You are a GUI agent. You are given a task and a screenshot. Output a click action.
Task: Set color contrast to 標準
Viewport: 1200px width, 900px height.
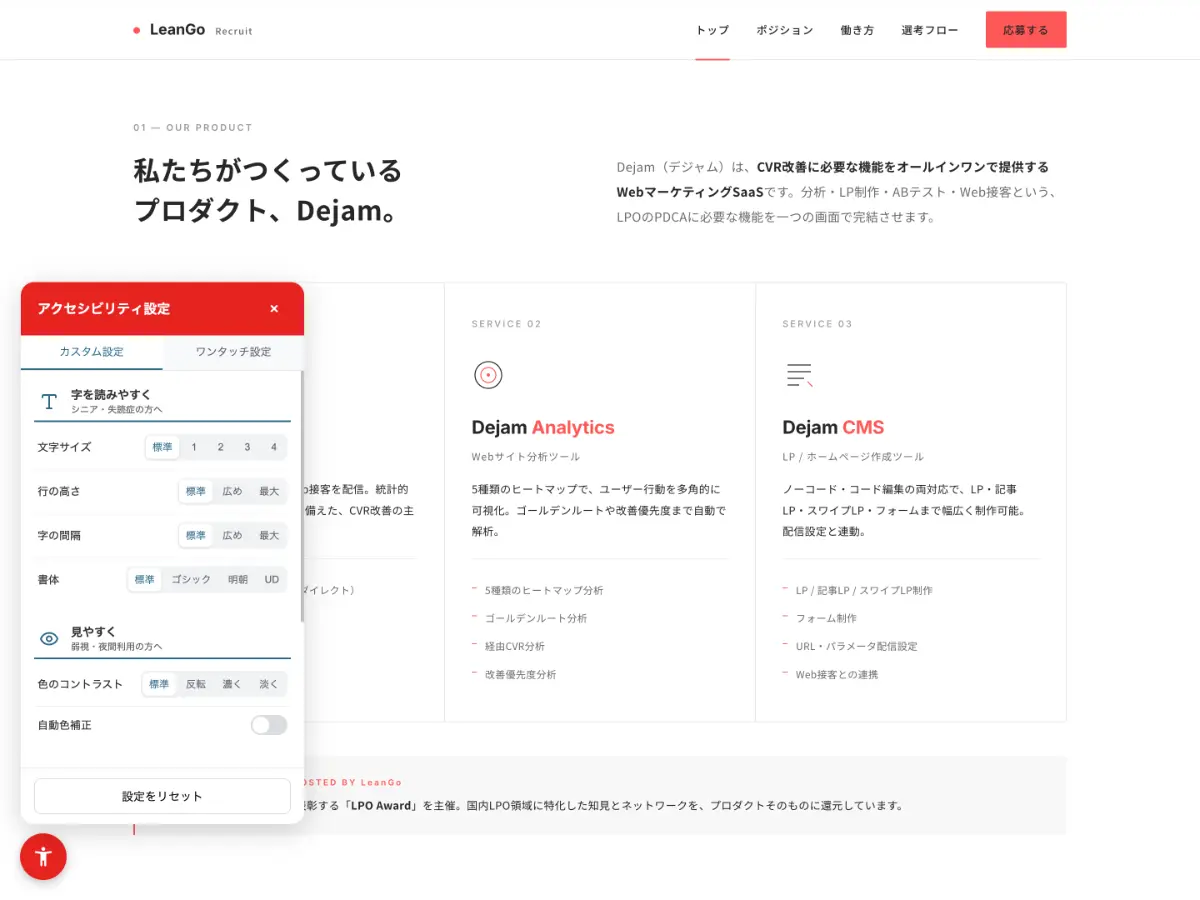pos(159,684)
